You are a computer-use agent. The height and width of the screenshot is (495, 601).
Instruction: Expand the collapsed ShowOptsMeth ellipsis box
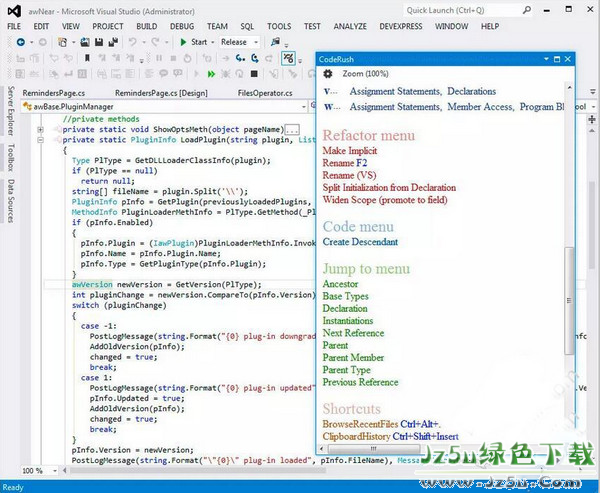tap(292, 130)
